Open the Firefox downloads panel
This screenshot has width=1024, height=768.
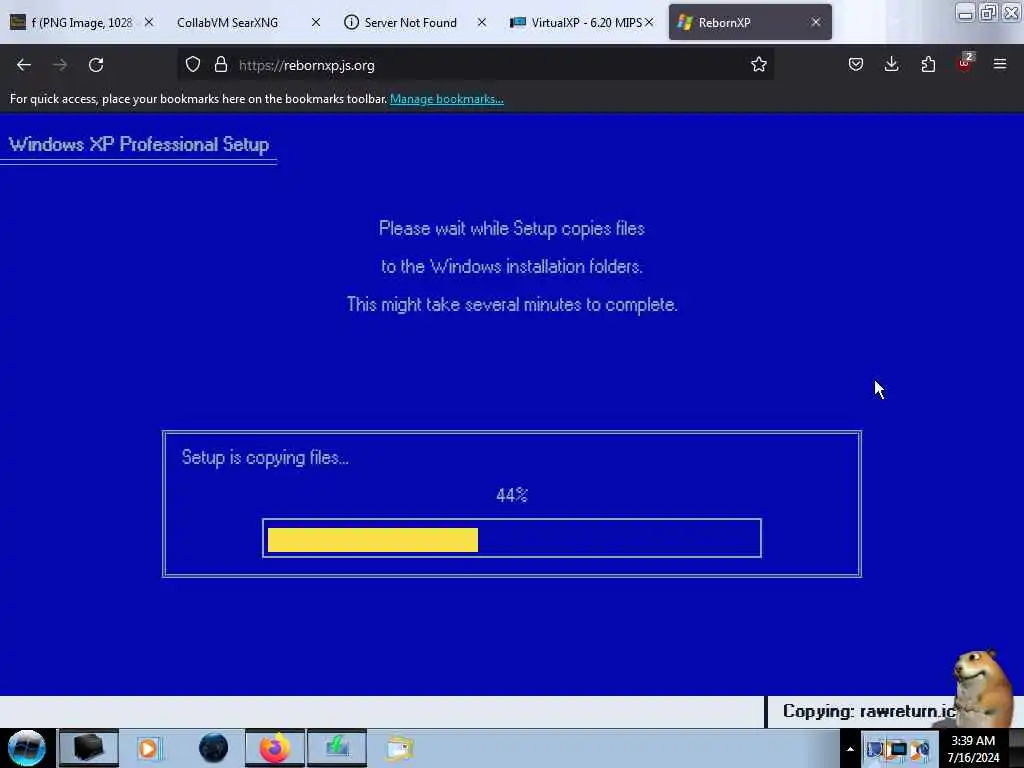coord(891,65)
